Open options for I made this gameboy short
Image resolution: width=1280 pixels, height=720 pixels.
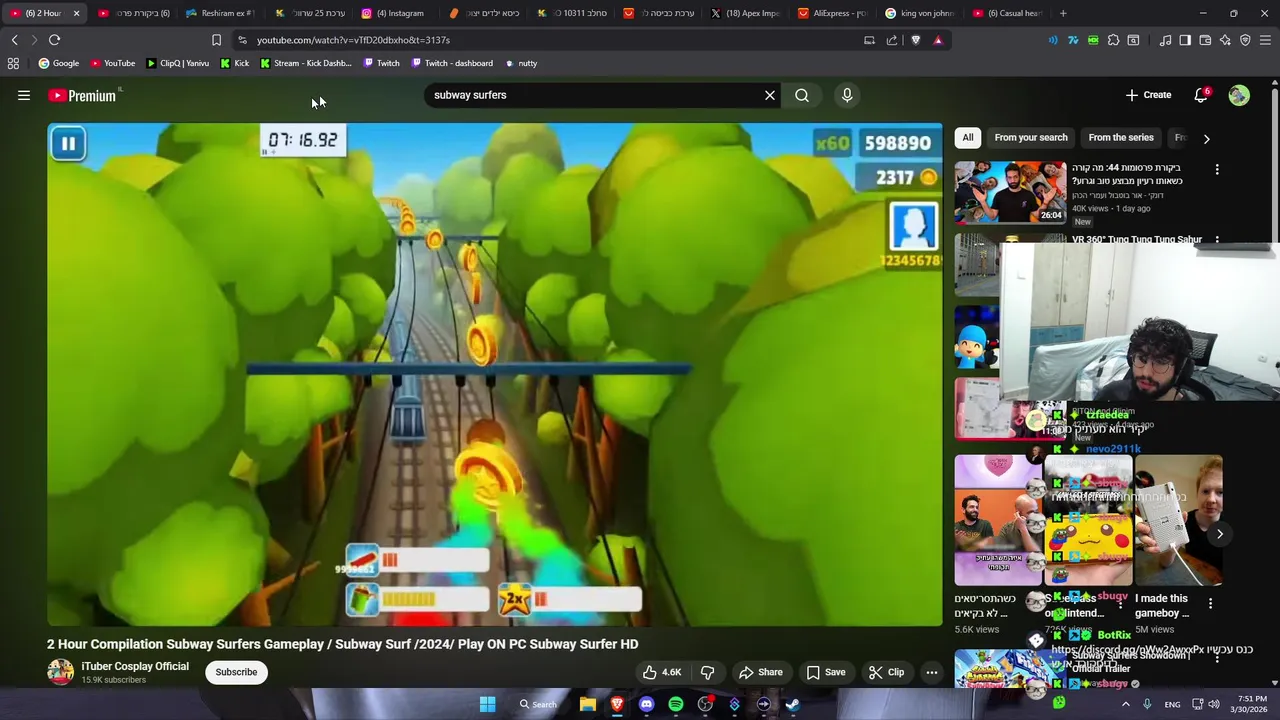click(1210, 604)
